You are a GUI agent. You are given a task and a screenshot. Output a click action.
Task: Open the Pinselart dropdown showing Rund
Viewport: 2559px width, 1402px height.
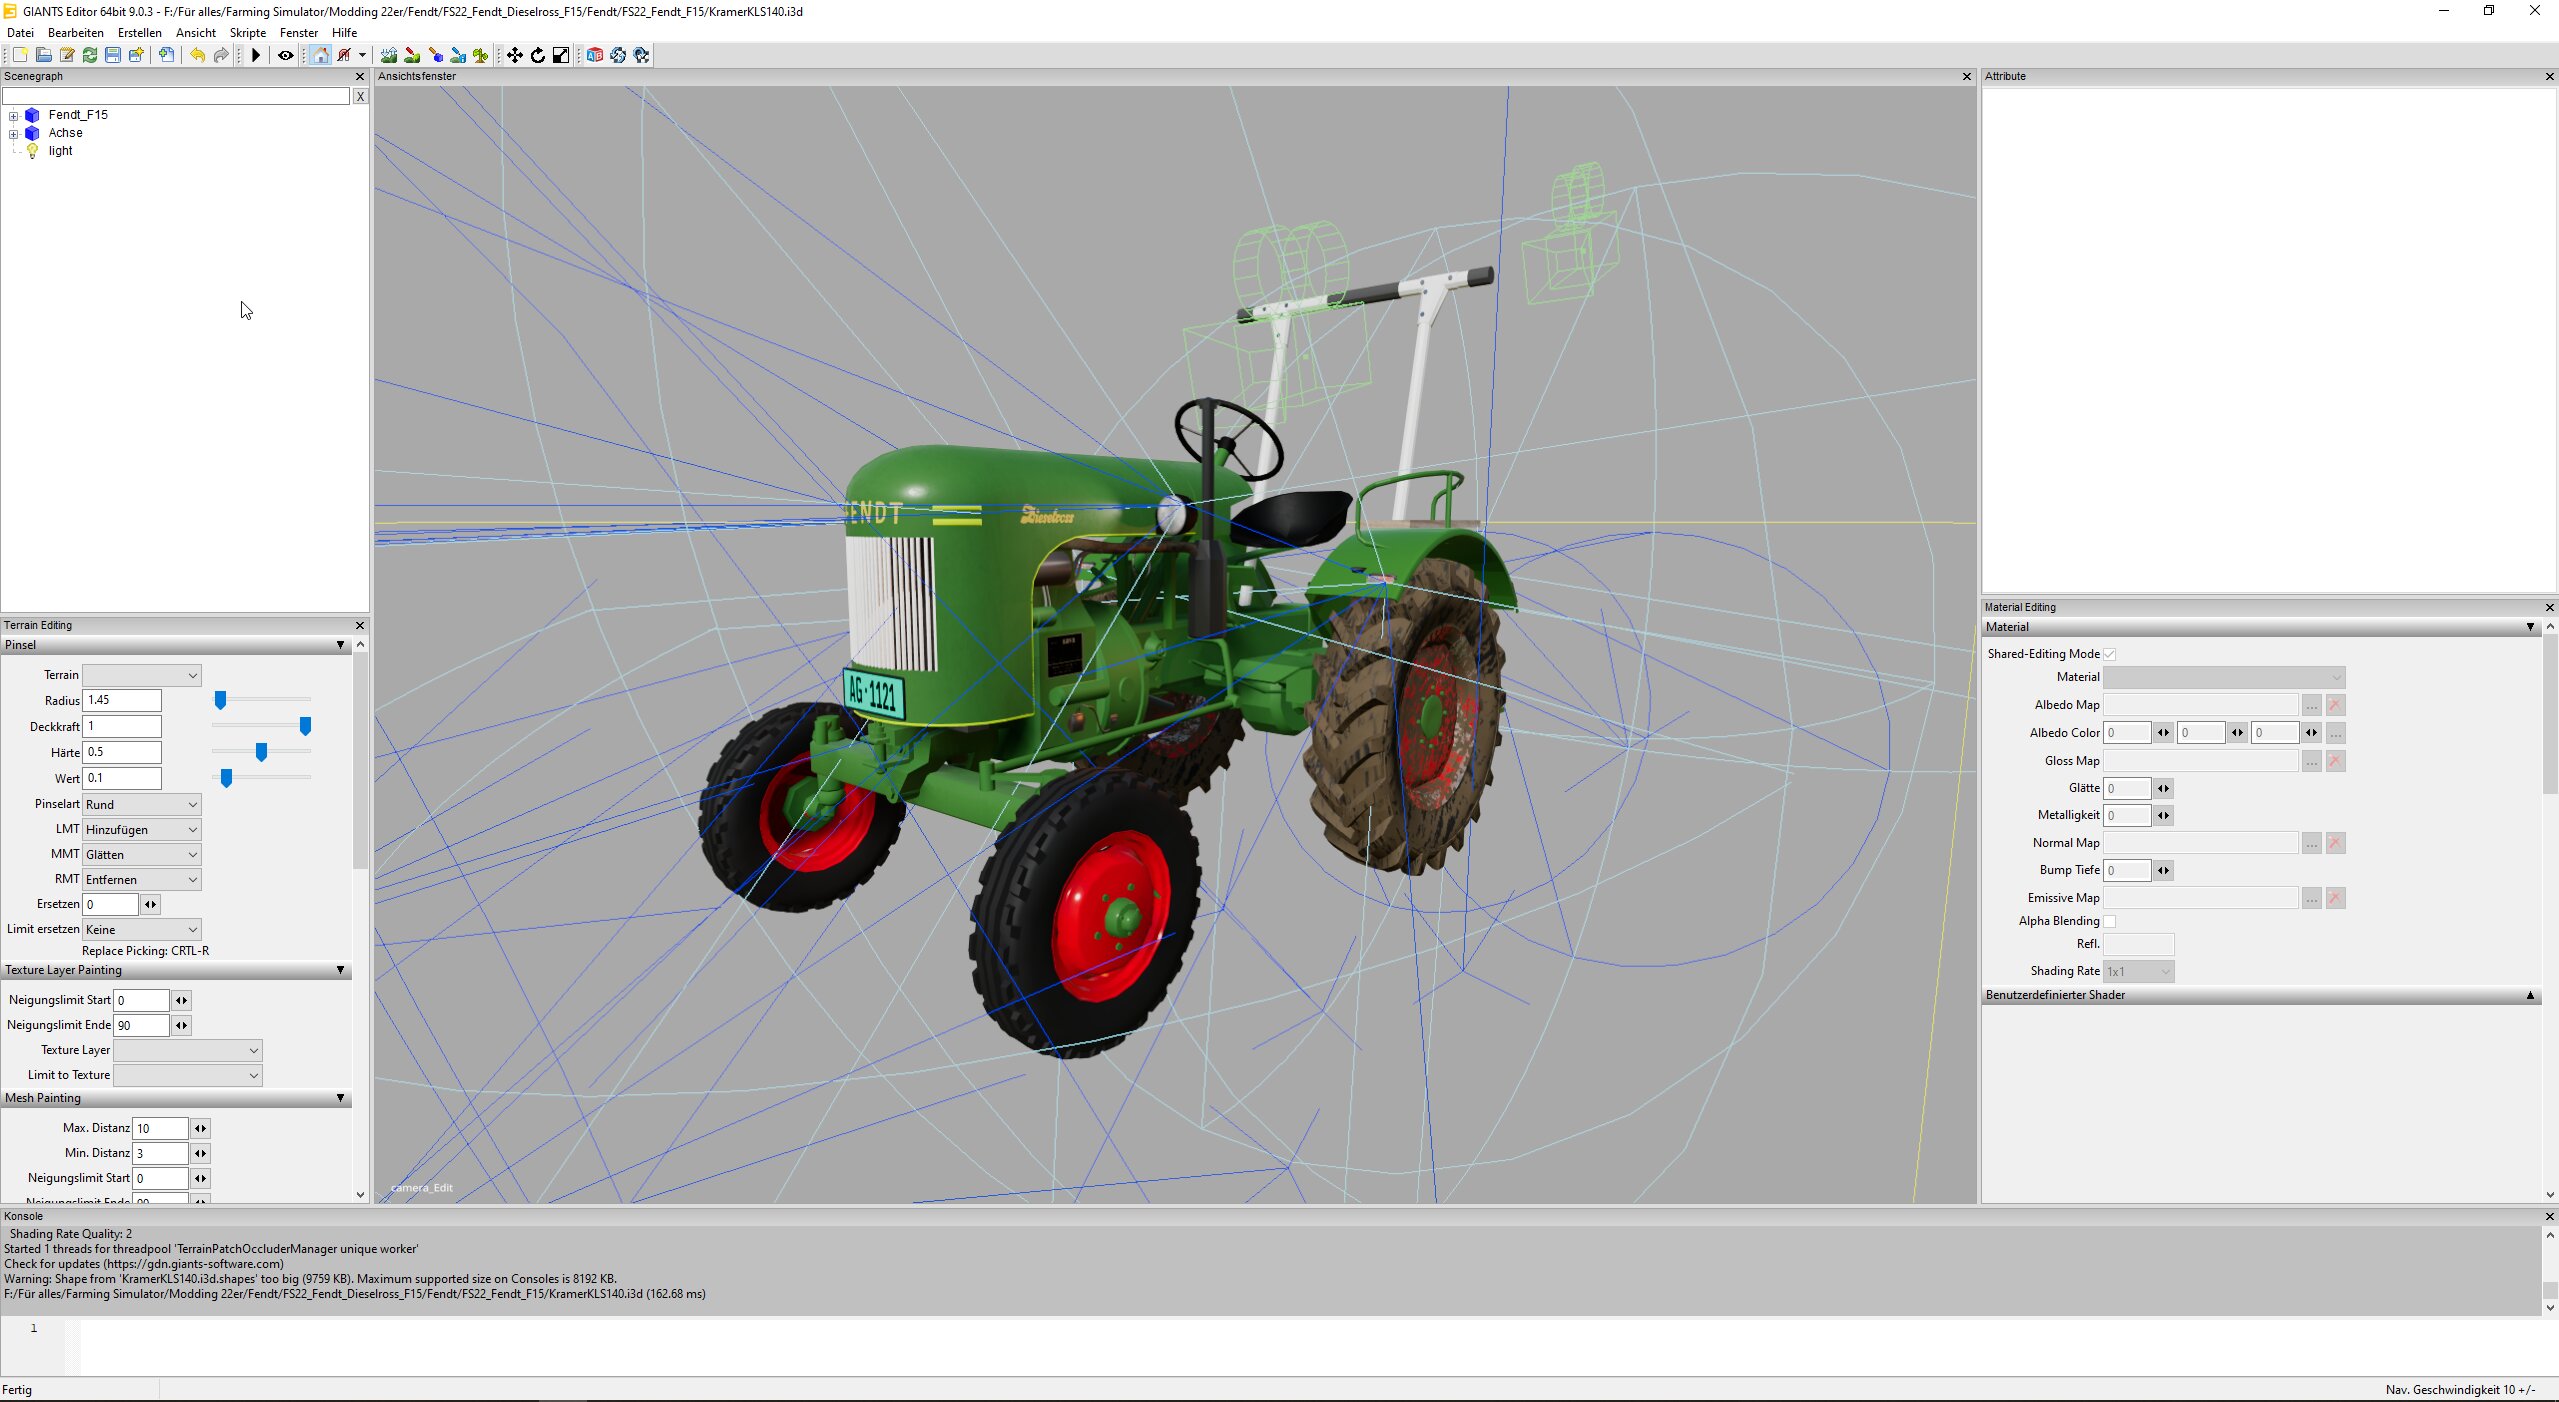141,805
